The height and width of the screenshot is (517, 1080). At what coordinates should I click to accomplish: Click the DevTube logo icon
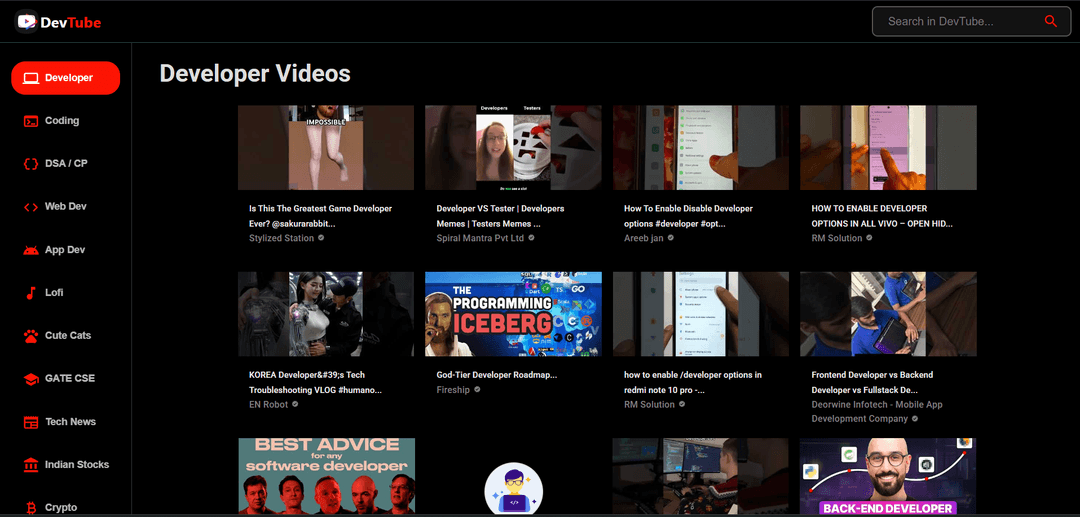27,21
